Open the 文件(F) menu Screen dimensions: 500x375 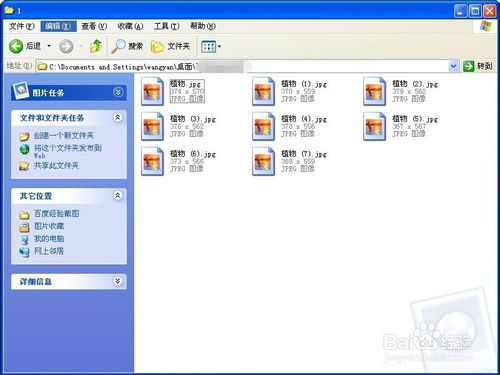coord(21,26)
